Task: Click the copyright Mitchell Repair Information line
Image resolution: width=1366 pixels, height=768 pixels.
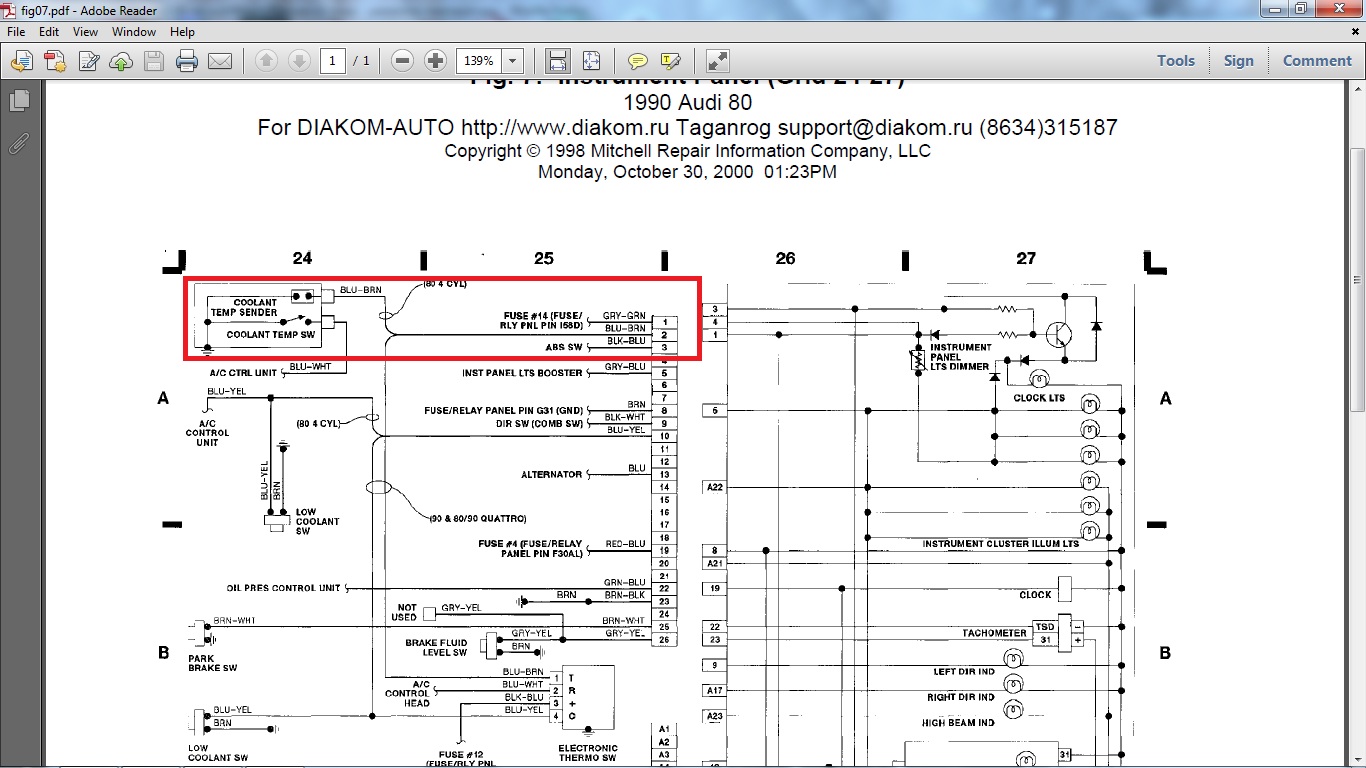Action: tap(687, 151)
